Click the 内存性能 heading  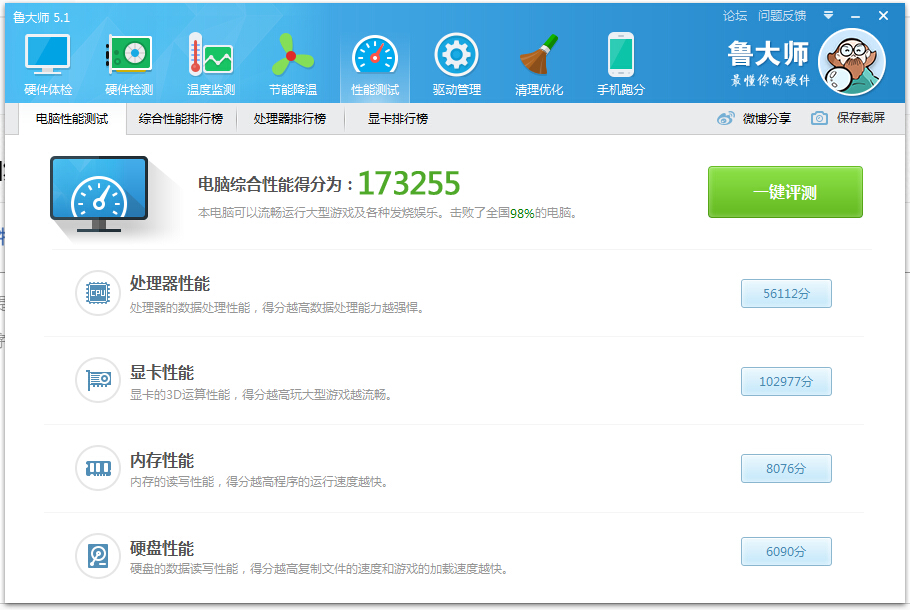click(162, 460)
